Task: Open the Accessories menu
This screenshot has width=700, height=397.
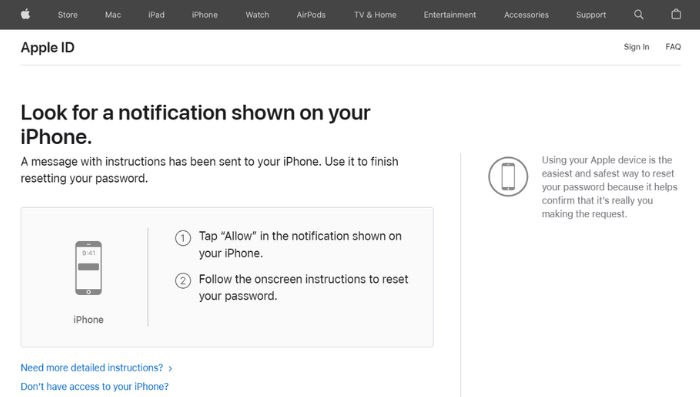Action: (x=526, y=15)
